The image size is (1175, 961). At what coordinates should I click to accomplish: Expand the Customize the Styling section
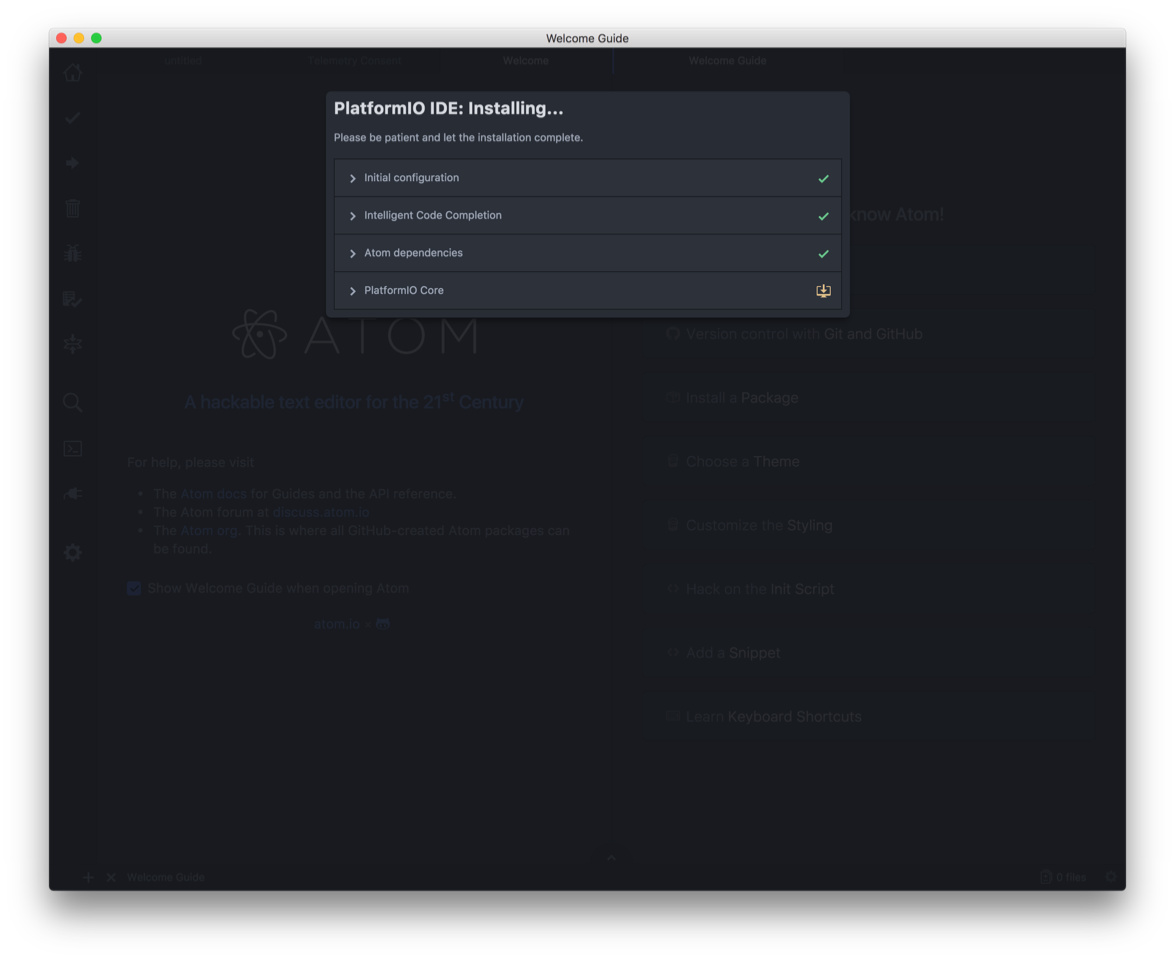[869, 525]
